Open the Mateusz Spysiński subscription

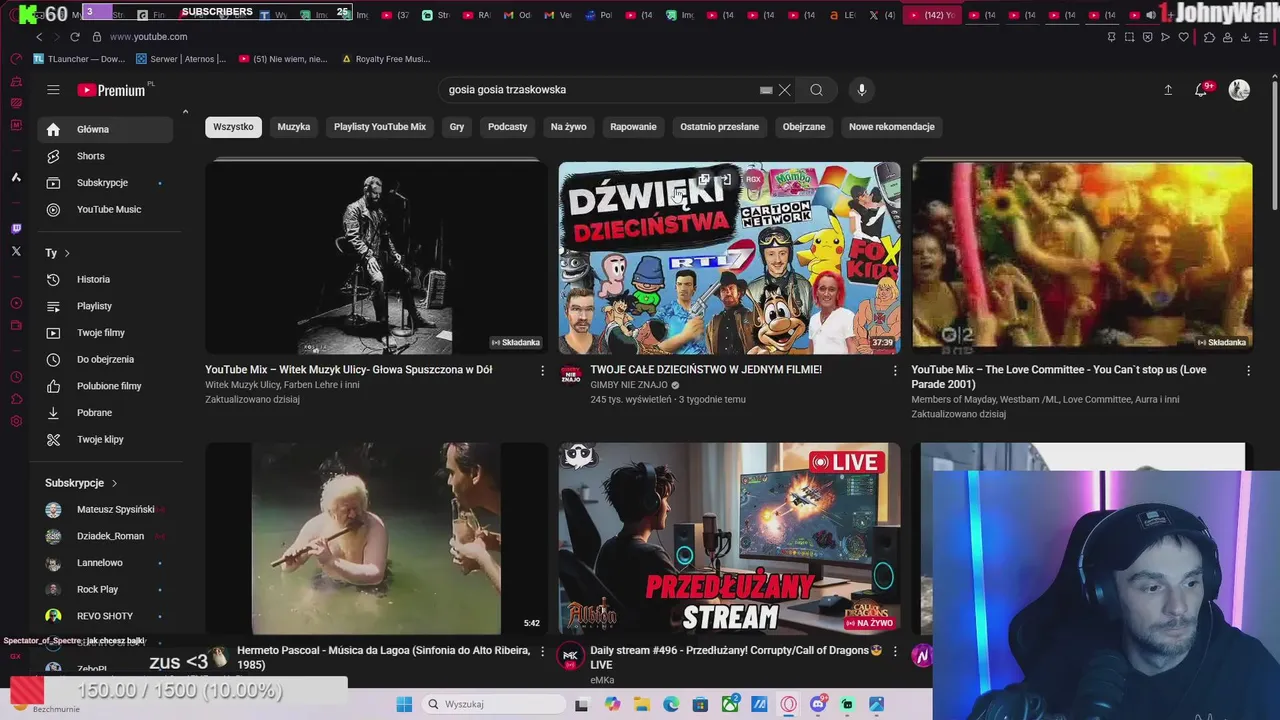[106, 509]
